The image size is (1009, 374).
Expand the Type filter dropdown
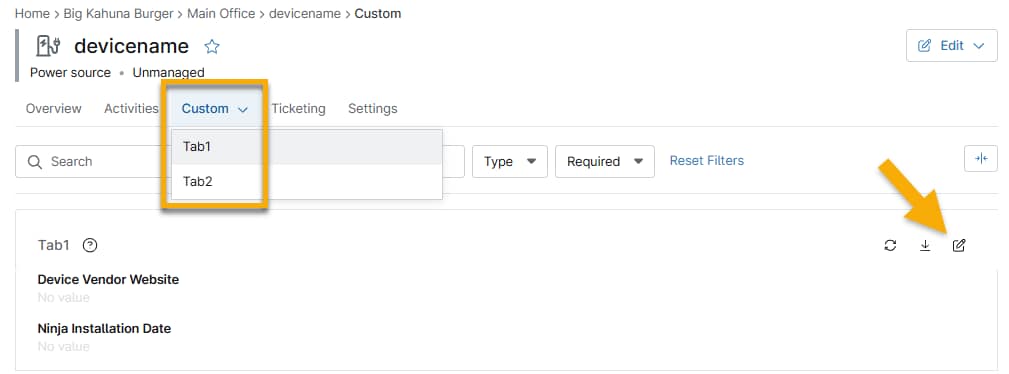tap(510, 162)
